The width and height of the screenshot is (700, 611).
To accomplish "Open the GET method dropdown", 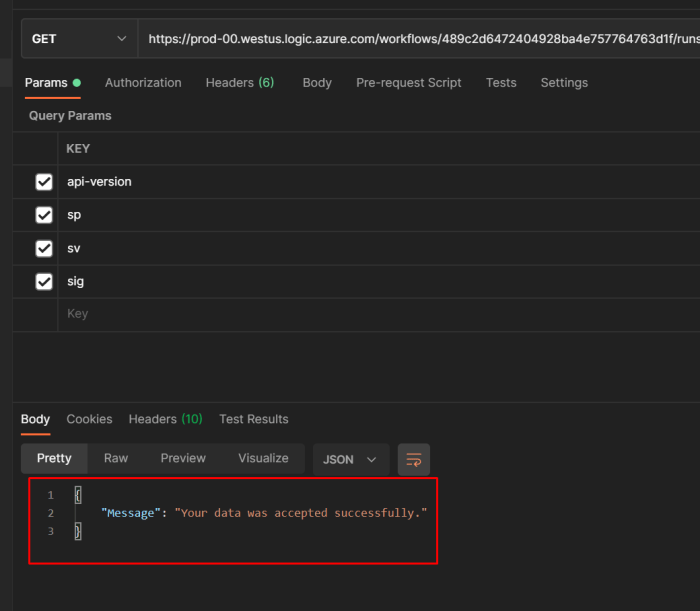I will click(79, 39).
